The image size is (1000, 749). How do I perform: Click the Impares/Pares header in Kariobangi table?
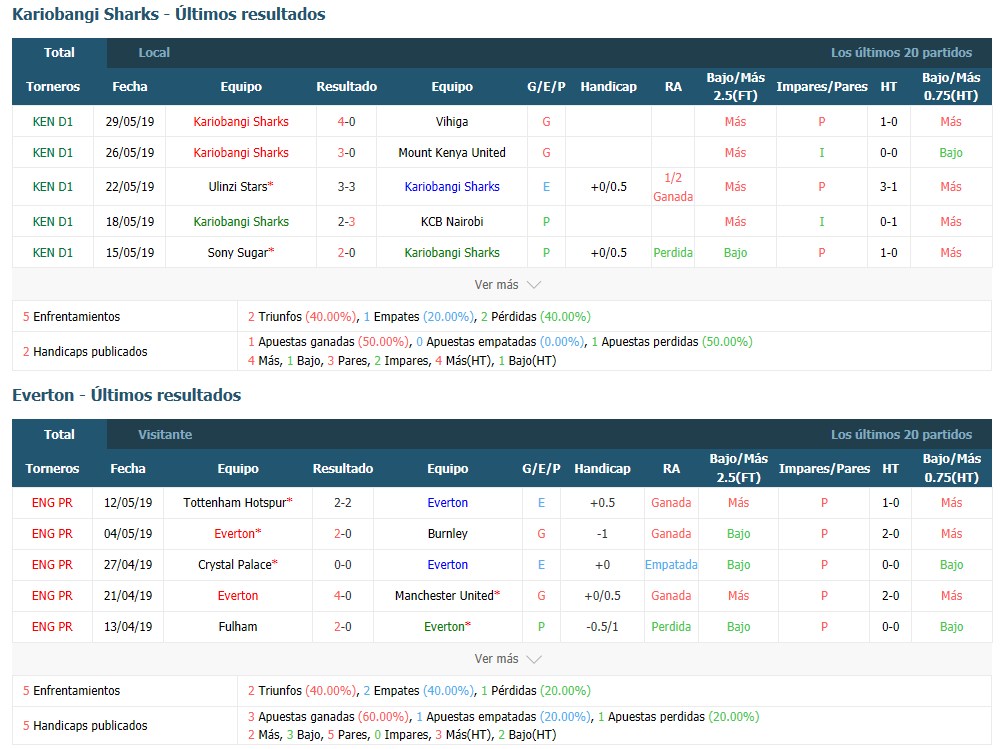(x=821, y=87)
